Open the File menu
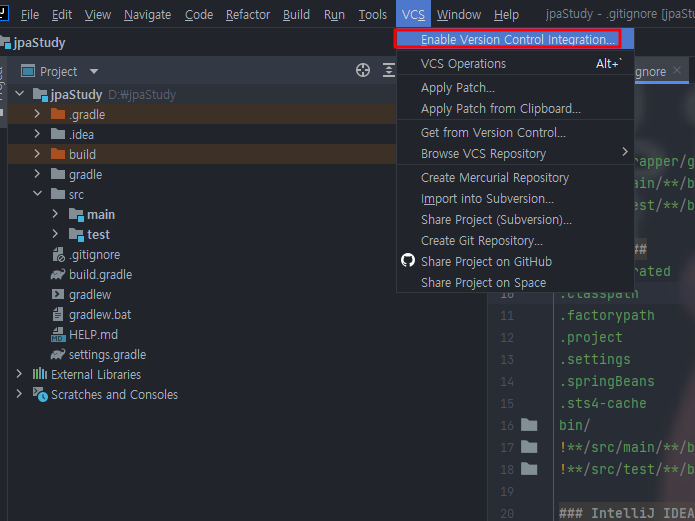The width and height of the screenshot is (695, 521). [x=30, y=15]
